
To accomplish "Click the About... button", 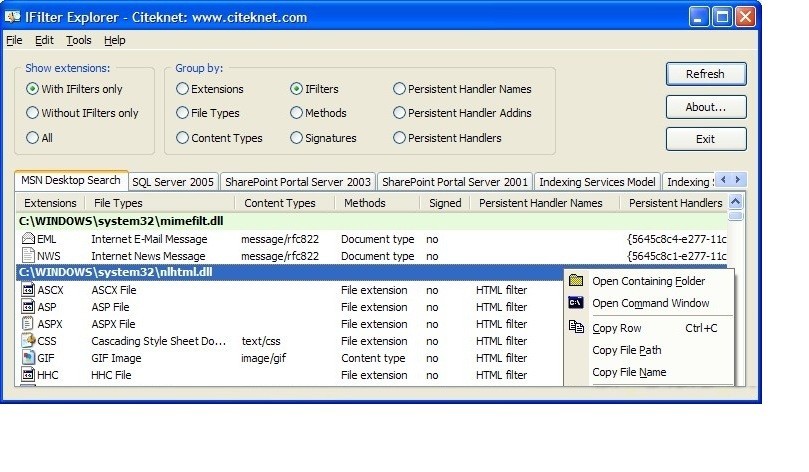I will 705,107.
